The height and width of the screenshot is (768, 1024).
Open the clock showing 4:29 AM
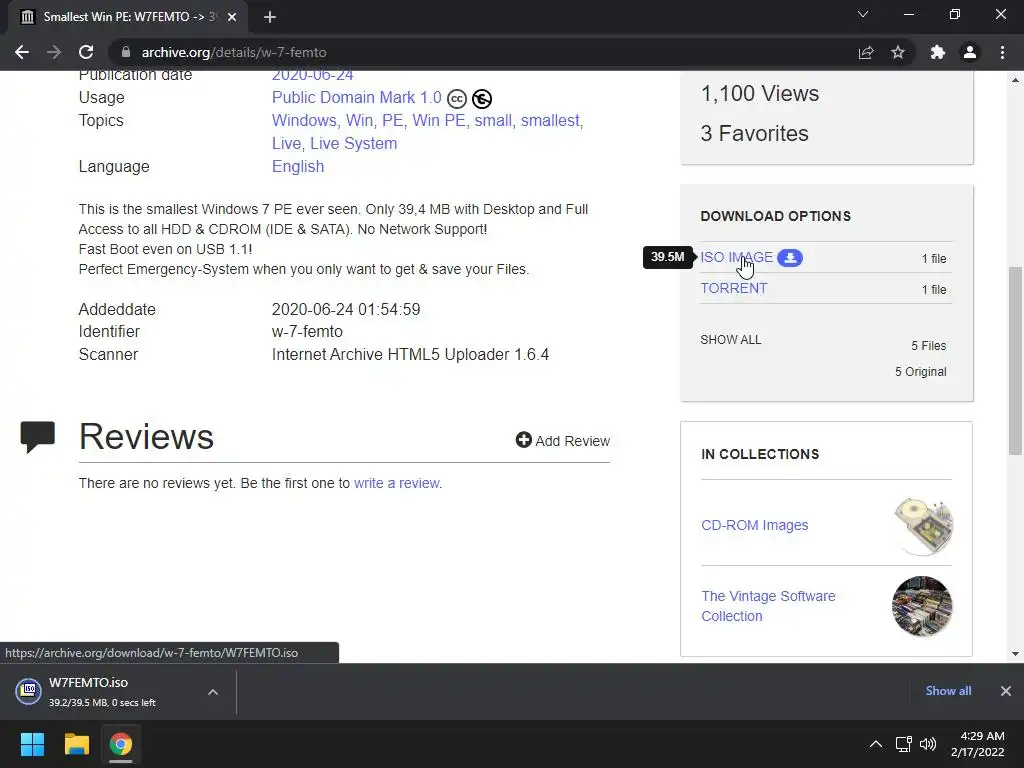click(977, 744)
